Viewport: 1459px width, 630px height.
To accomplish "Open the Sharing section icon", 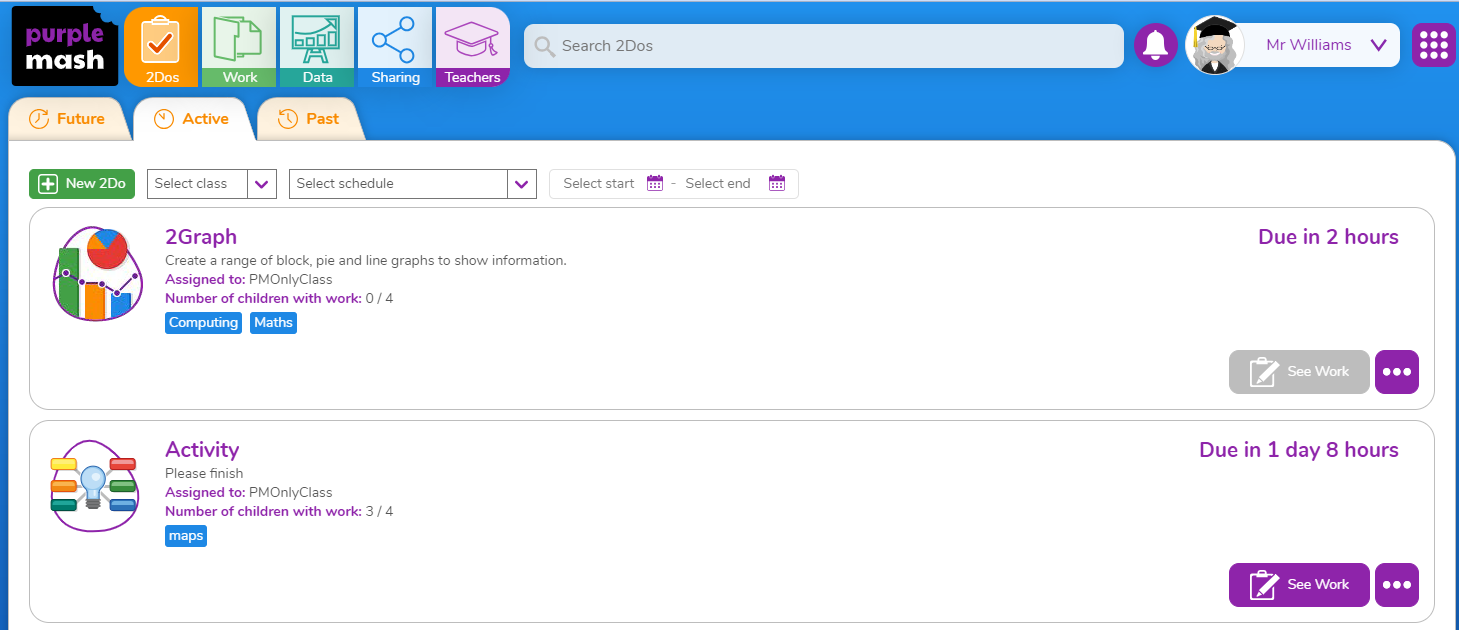I will [395, 47].
